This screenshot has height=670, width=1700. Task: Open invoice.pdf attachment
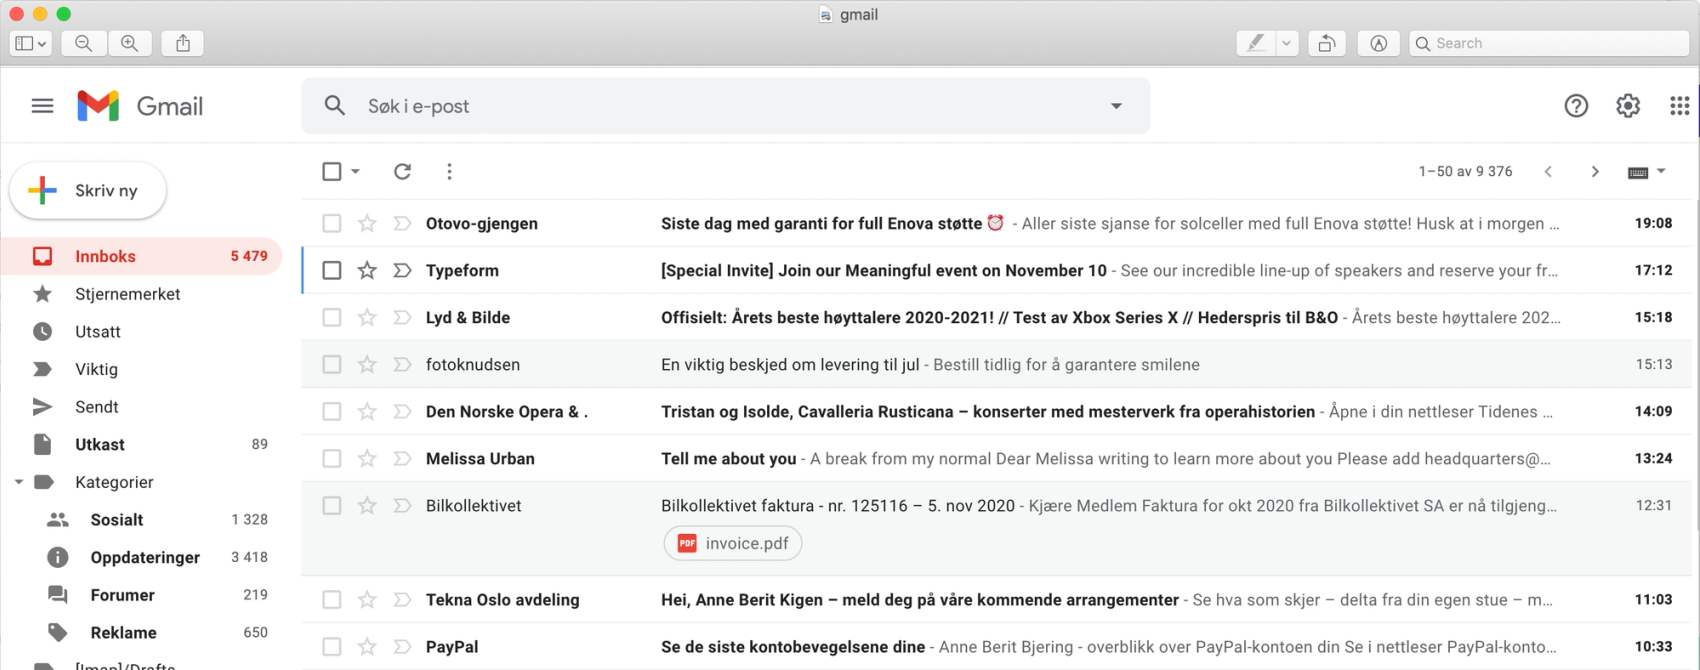(x=733, y=543)
